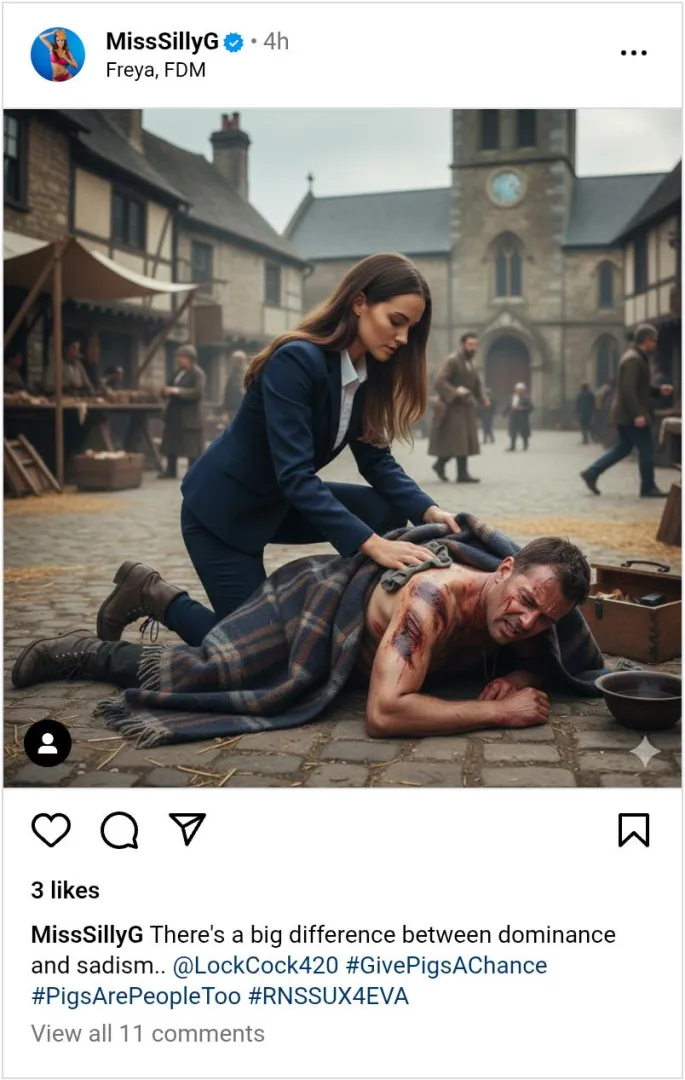
Task: Click the post photo itself
Action: click(342, 450)
